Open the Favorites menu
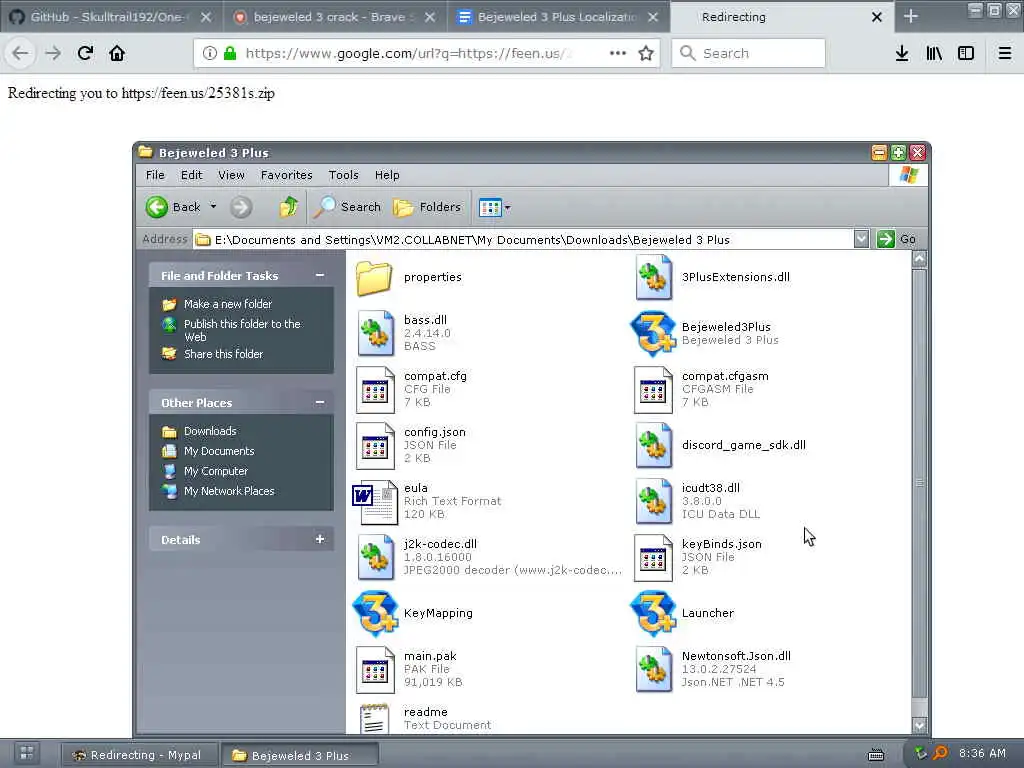Viewport: 1024px width, 768px height. pos(286,175)
